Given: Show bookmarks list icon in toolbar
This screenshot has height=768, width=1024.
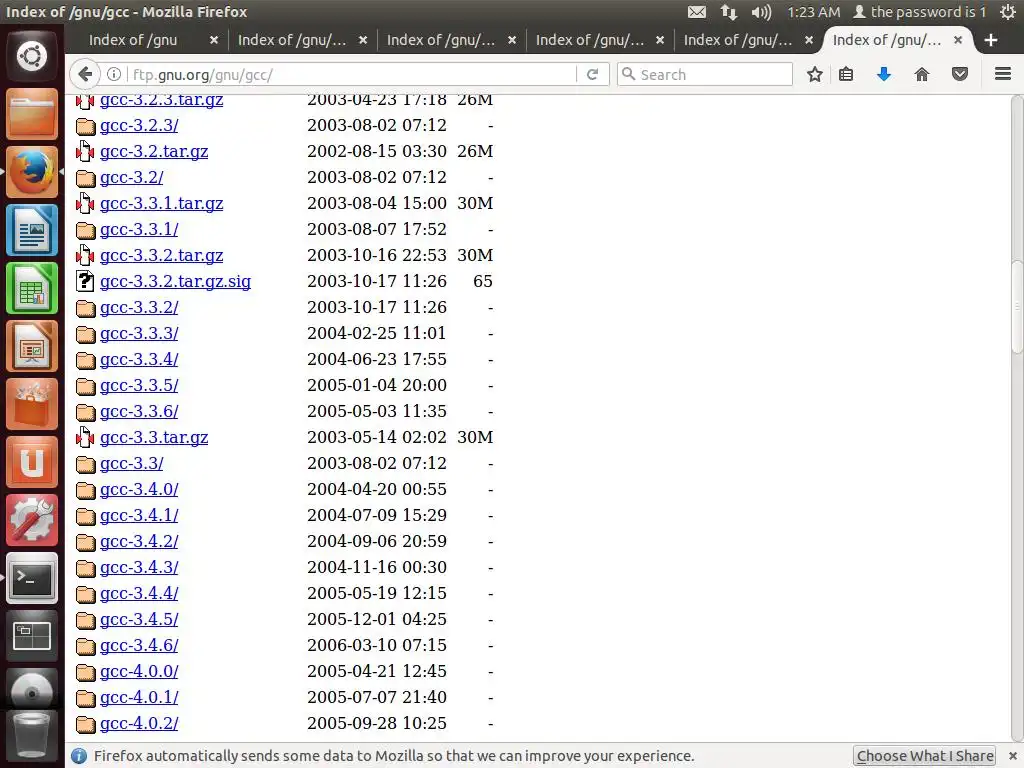Looking at the screenshot, I should tap(846, 74).
